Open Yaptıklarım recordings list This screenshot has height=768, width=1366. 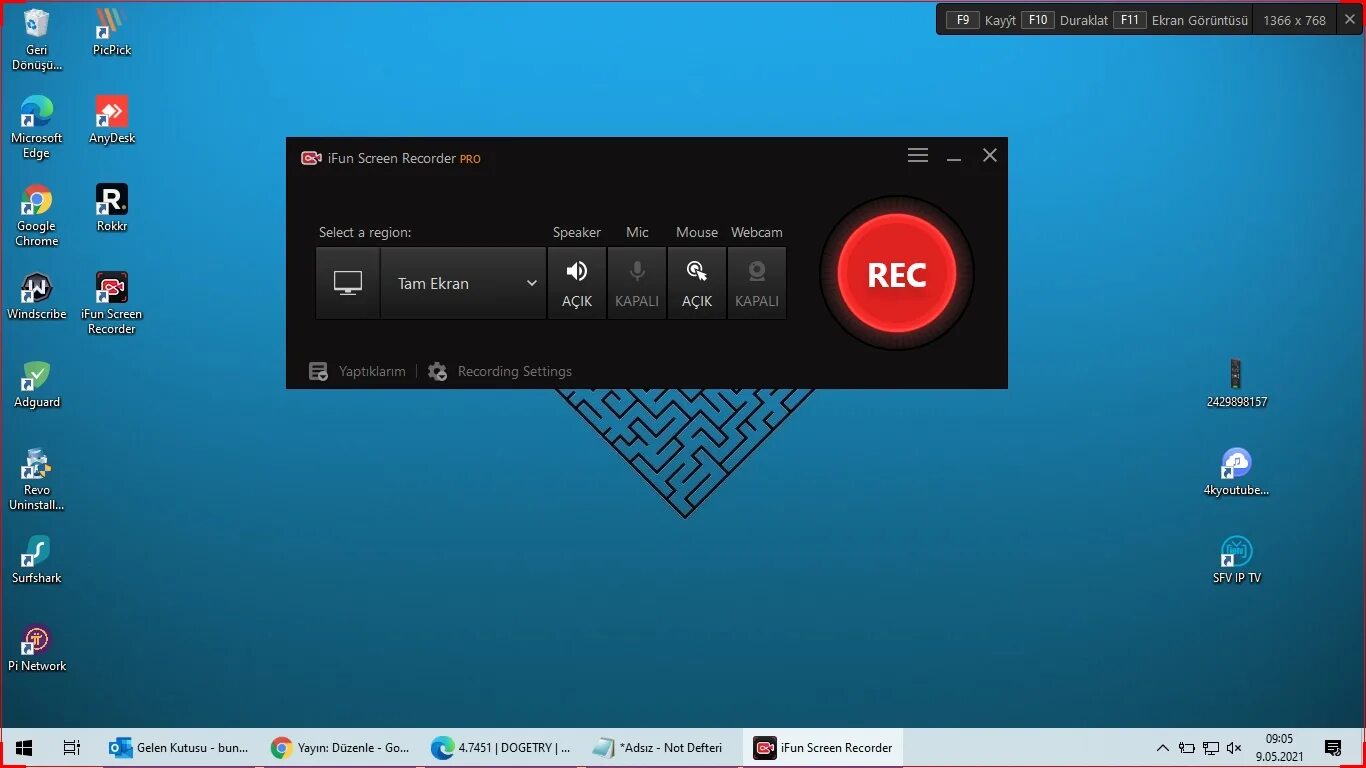tap(357, 371)
